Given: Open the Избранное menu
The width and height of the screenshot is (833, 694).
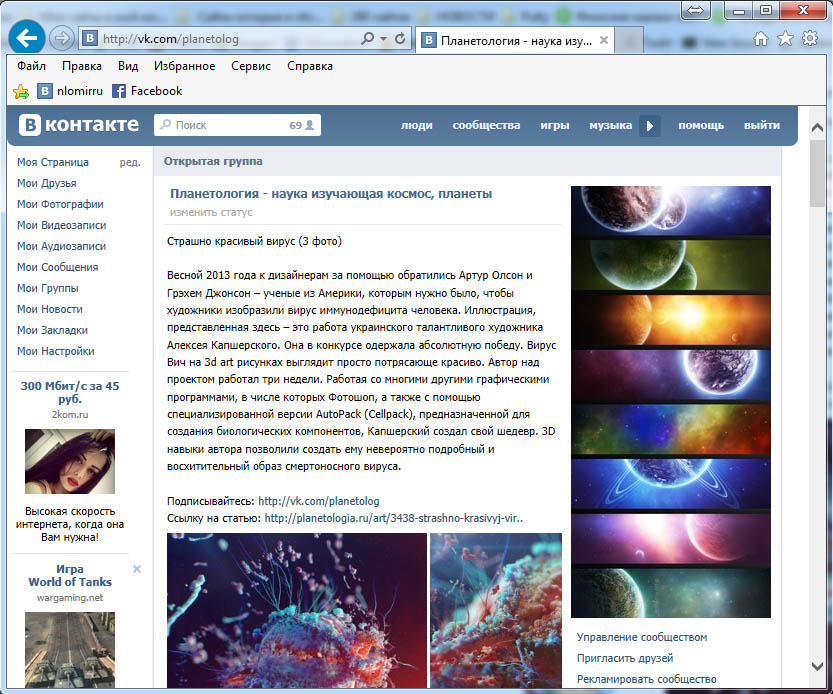Looking at the screenshot, I should (x=184, y=66).
